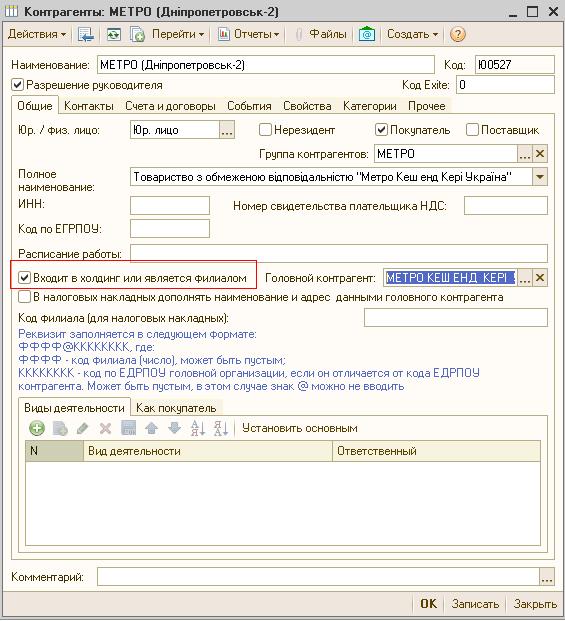Image resolution: width=565 pixels, height=621 pixels.
Task: Click the N column header
Action: 55,451
